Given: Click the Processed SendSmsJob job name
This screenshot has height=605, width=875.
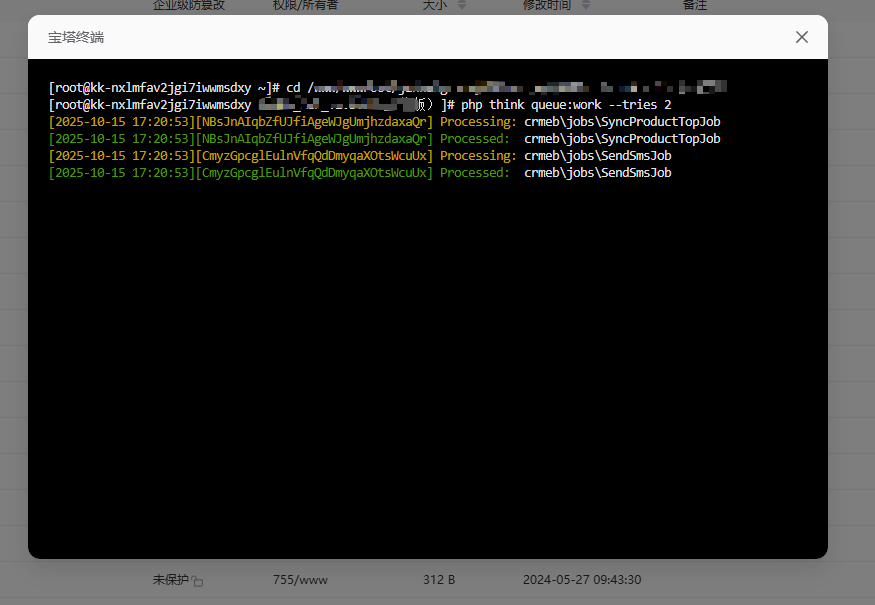Looking at the screenshot, I should 597,173.
